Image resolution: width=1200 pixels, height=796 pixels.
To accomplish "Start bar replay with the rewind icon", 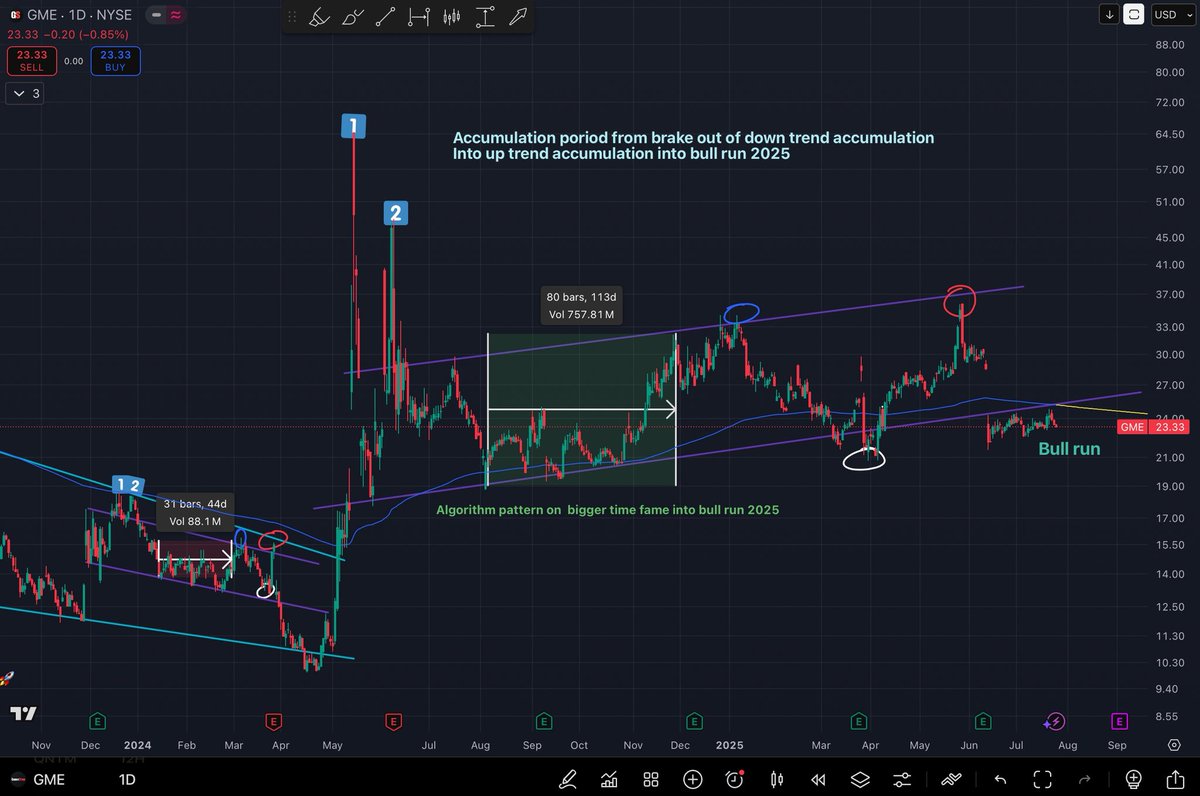I will click(818, 779).
